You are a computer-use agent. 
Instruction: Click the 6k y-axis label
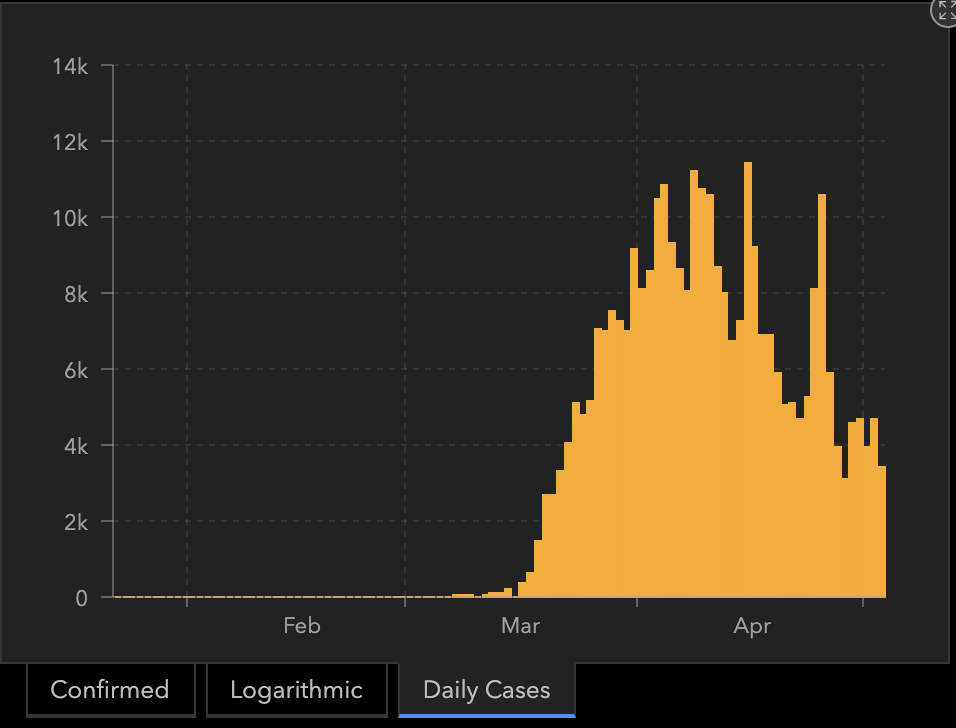[76, 370]
